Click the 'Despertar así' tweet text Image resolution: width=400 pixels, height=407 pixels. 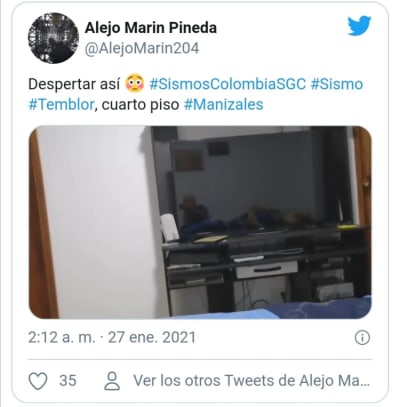(74, 84)
